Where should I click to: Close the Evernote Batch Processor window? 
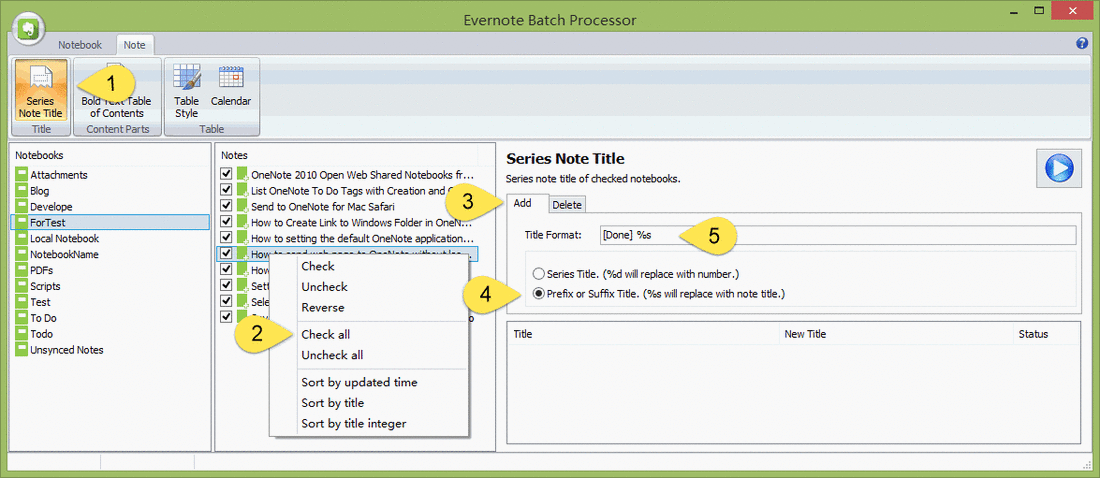1072,11
